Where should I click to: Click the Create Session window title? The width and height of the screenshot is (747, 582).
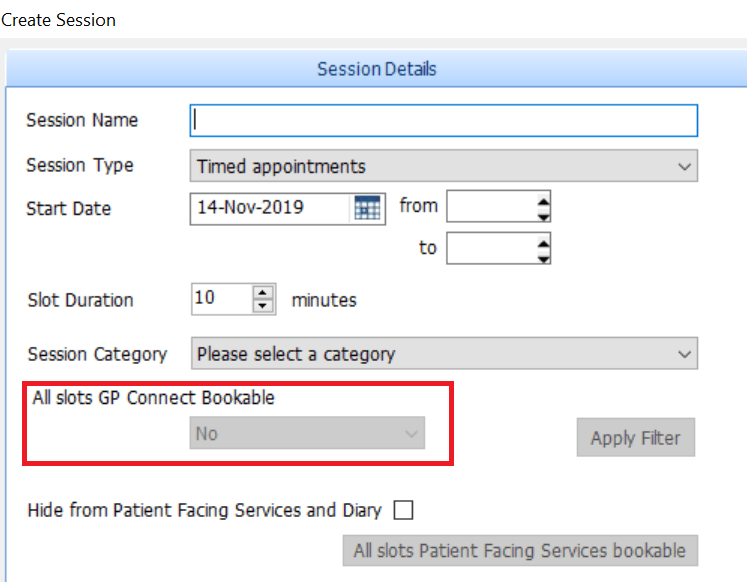(x=59, y=19)
